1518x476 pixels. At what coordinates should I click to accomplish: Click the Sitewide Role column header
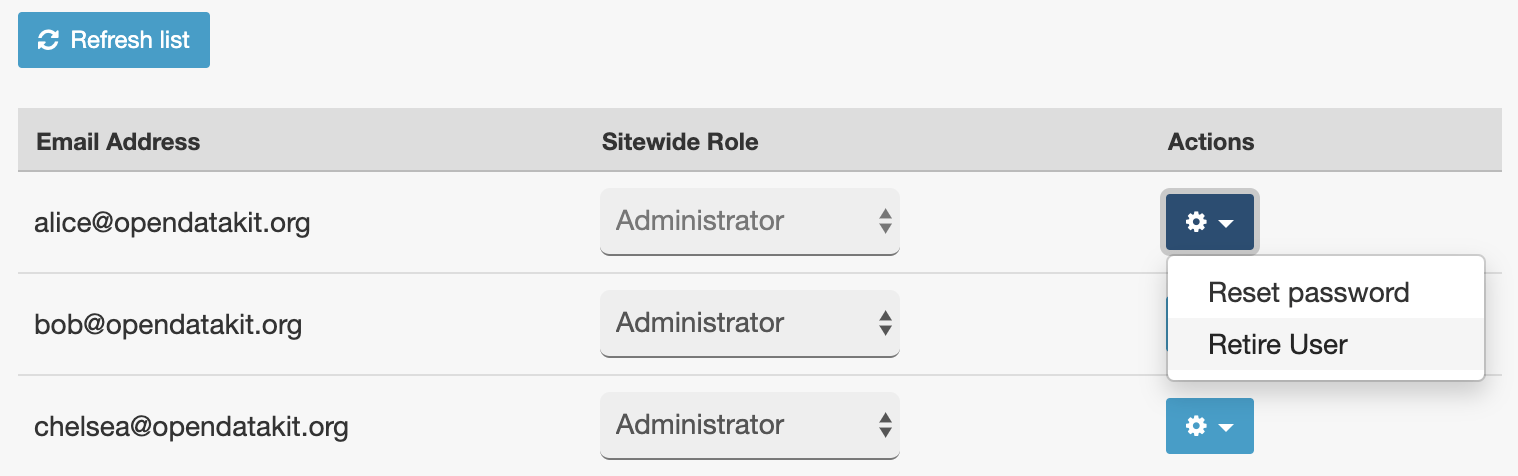pos(680,142)
